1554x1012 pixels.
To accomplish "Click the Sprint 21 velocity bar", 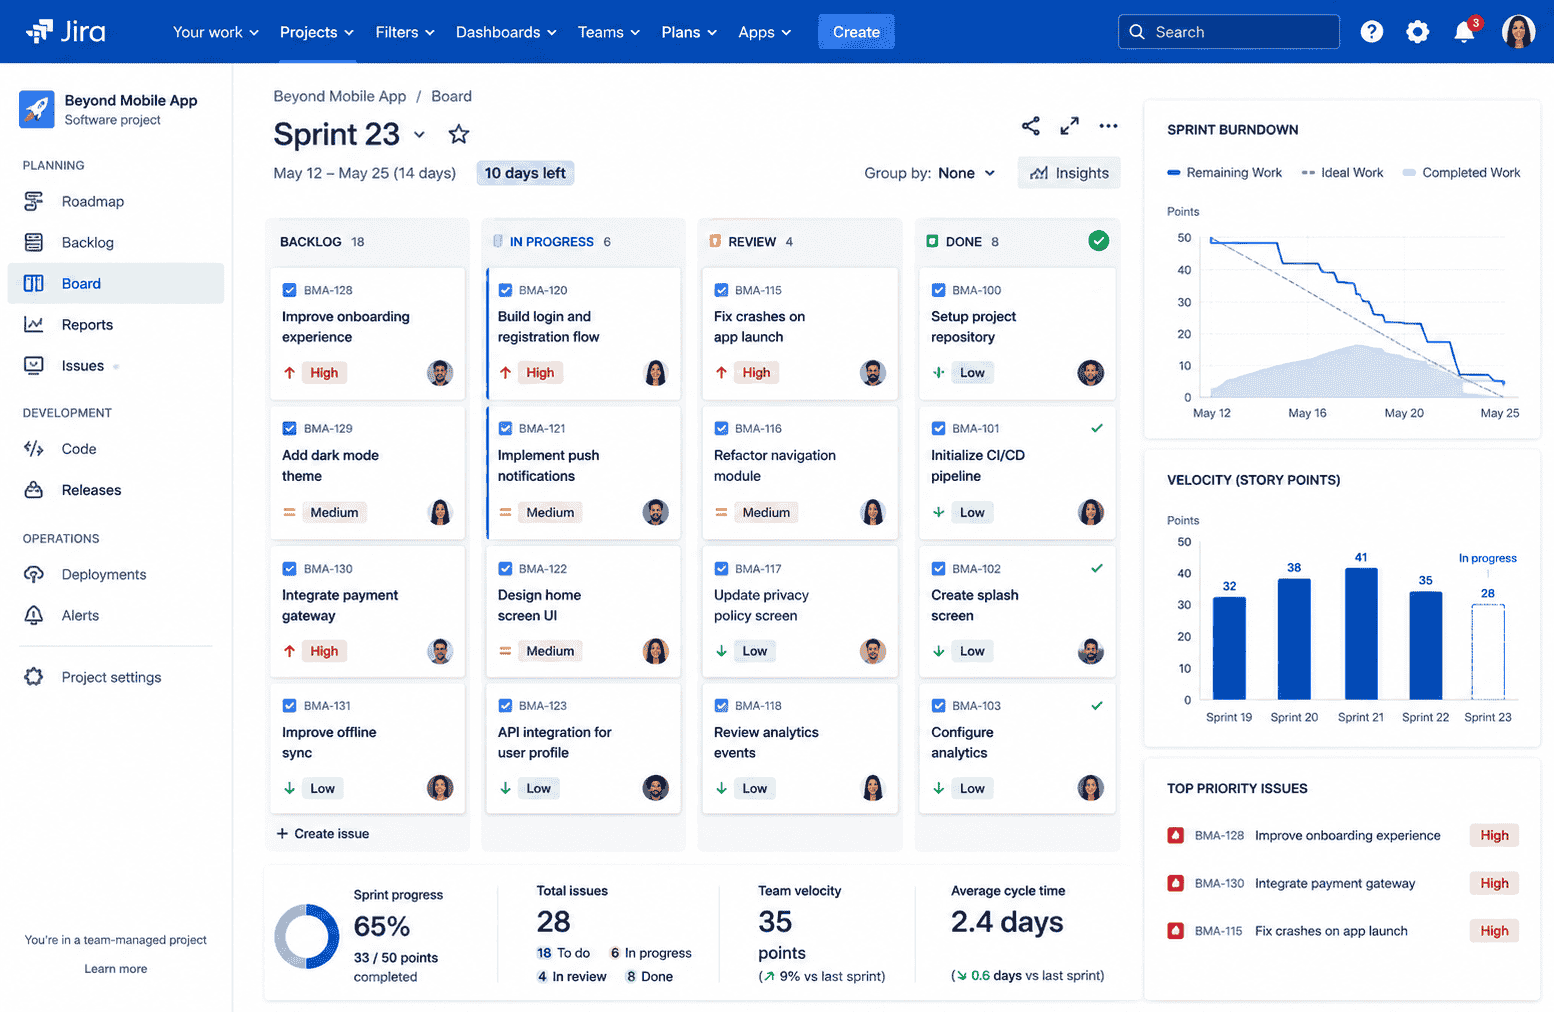I will [x=1361, y=634].
